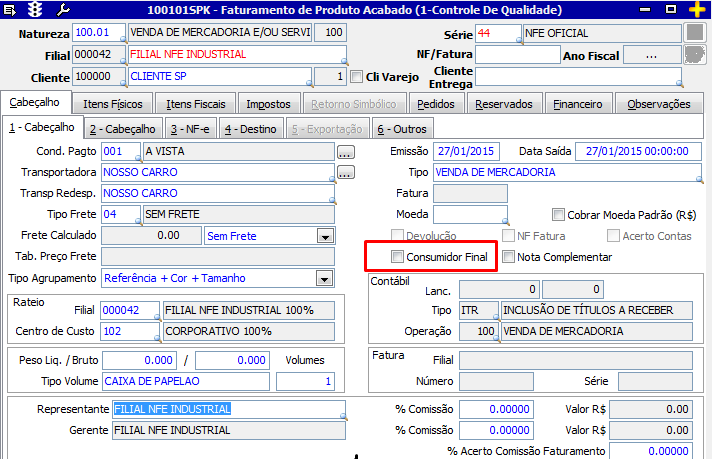
Task: Open the Reservados tab
Action: coord(504,104)
